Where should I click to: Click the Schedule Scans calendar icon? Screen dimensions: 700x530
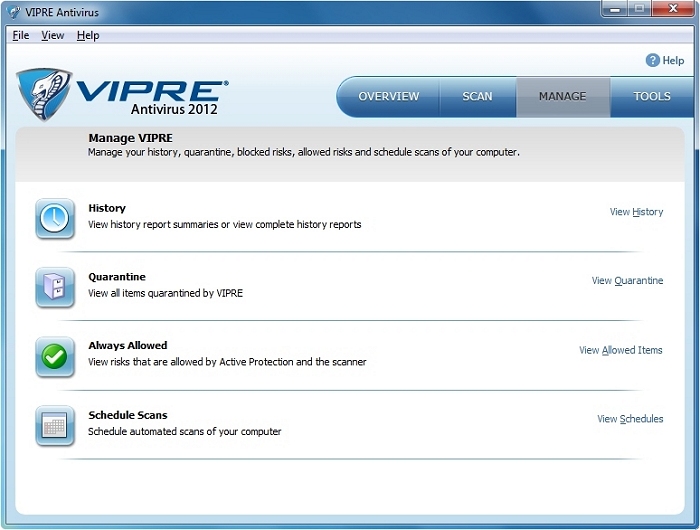55,426
